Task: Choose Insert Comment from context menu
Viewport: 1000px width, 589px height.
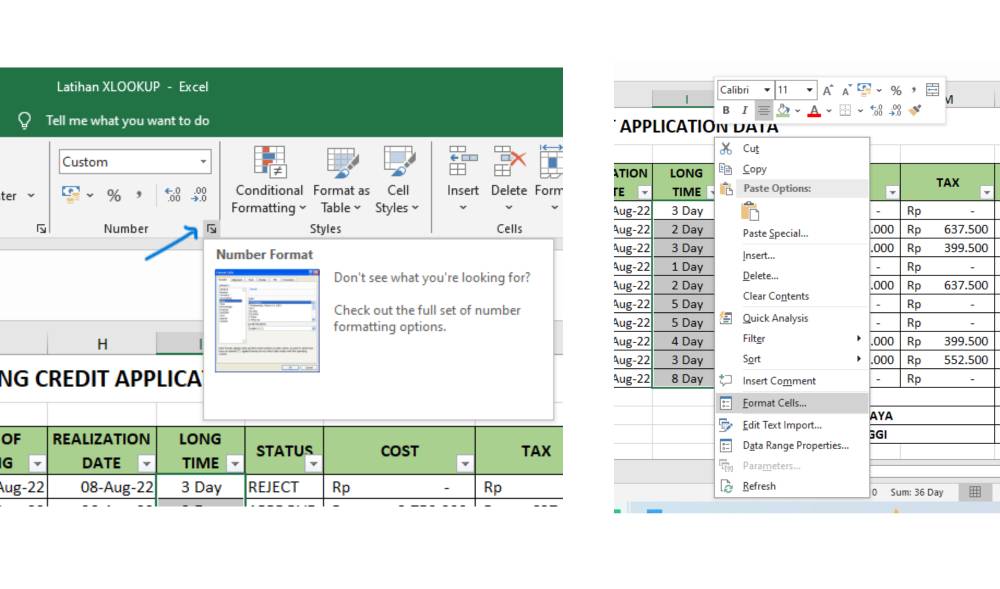Action: pyautogui.click(x=792, y=381)
